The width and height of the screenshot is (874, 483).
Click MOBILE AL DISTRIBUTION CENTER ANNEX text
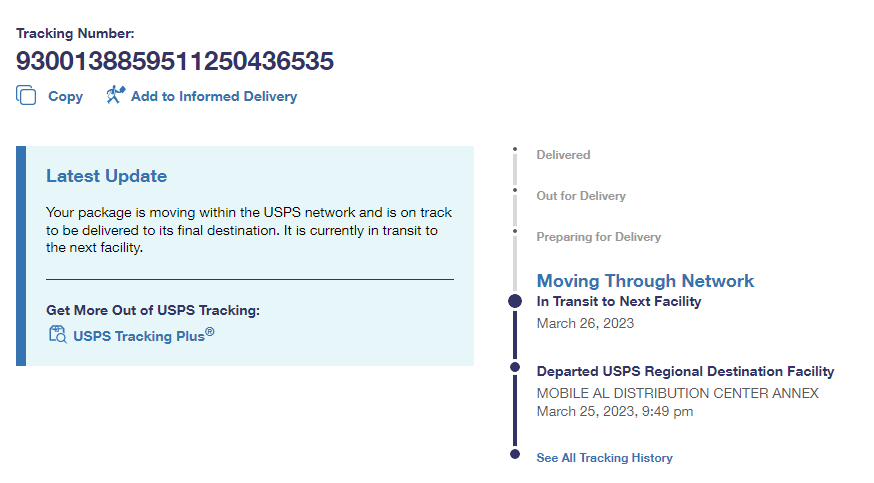coord(677,393)
